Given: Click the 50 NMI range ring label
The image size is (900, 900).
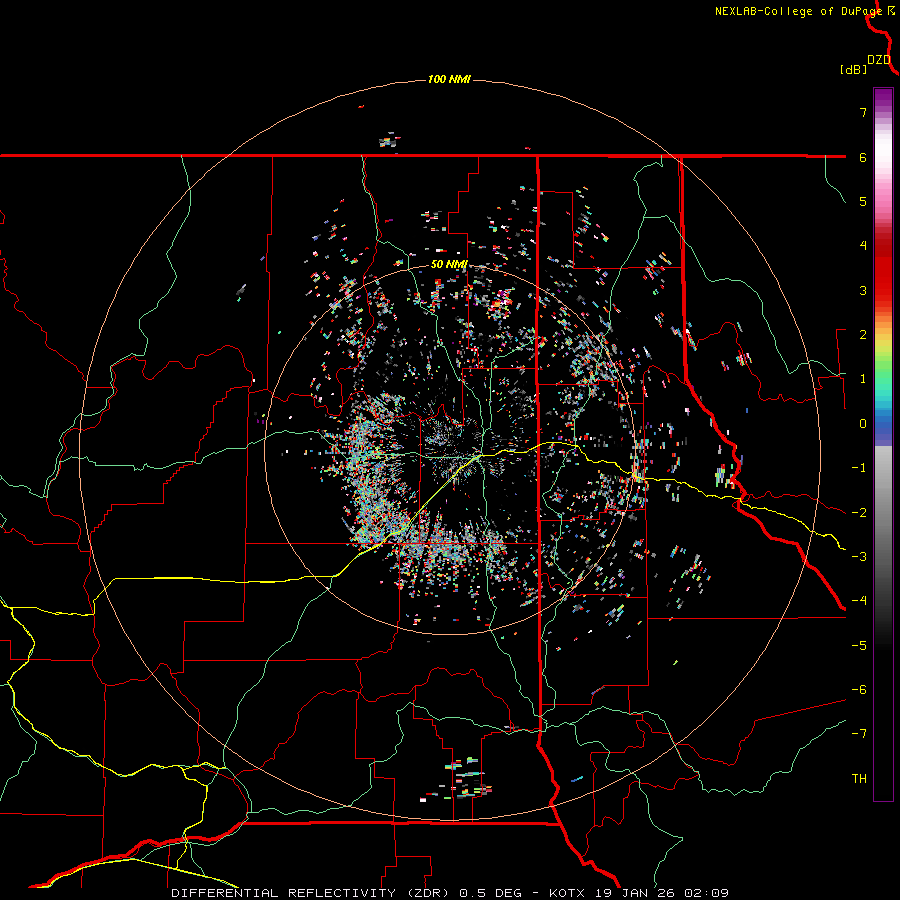Looking at the screenshot, I should [449, 265].
